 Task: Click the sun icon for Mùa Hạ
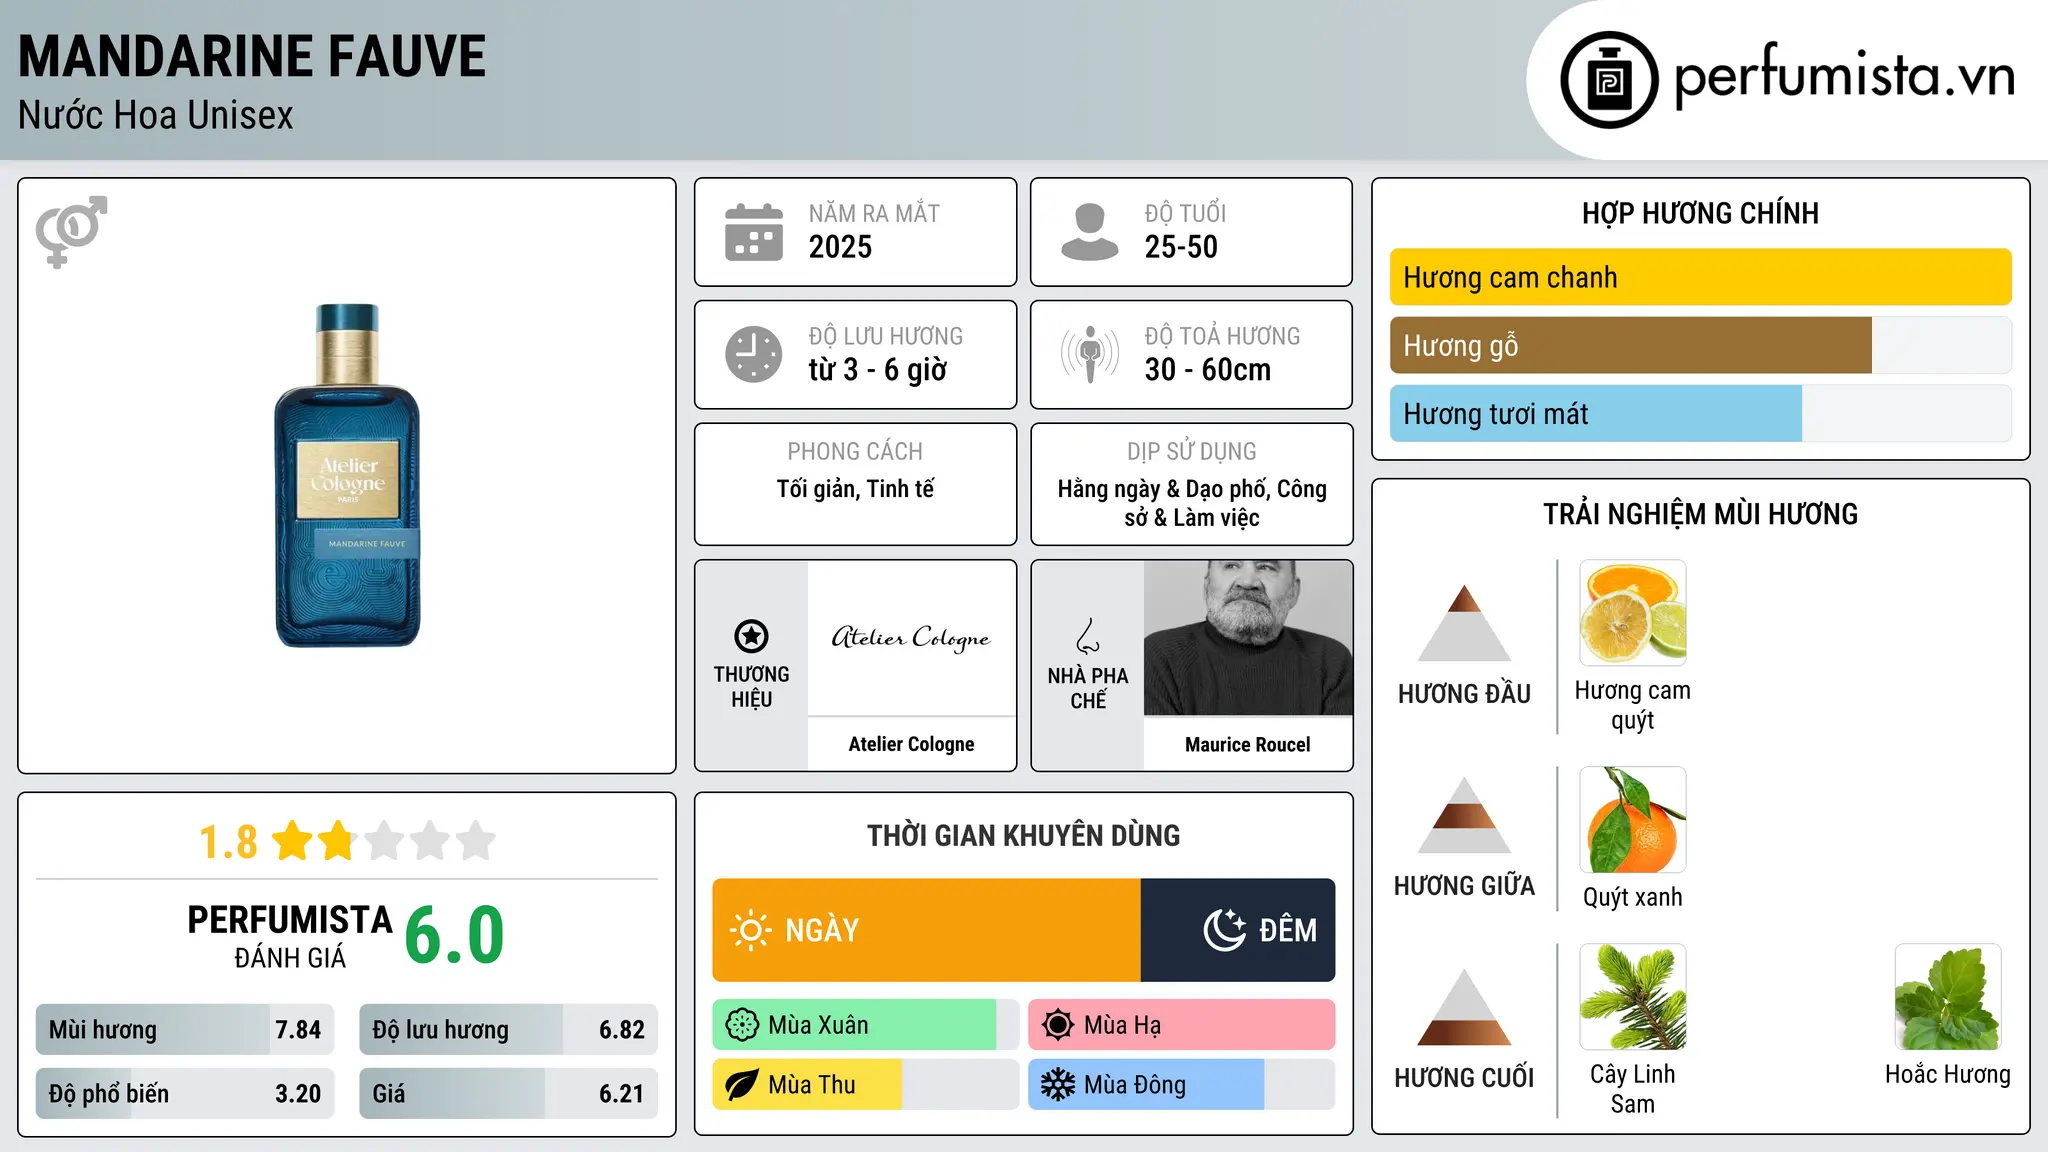(x=1058, y=1025)
